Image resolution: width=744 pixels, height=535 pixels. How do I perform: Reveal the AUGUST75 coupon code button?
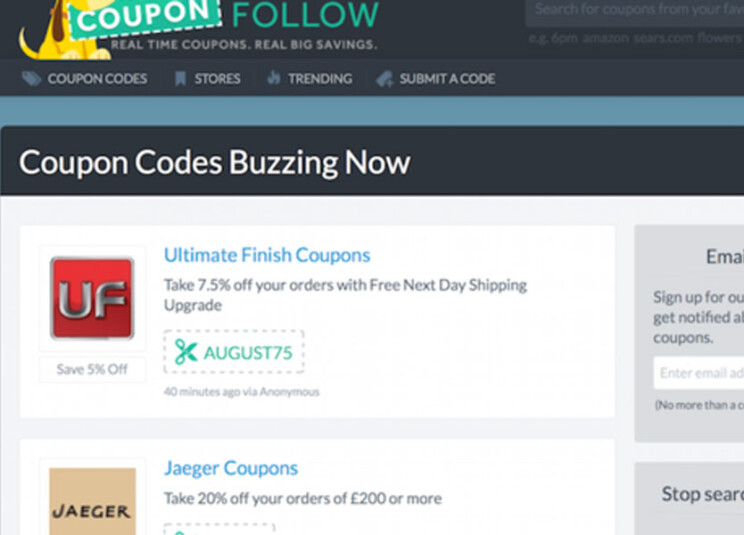234,352
